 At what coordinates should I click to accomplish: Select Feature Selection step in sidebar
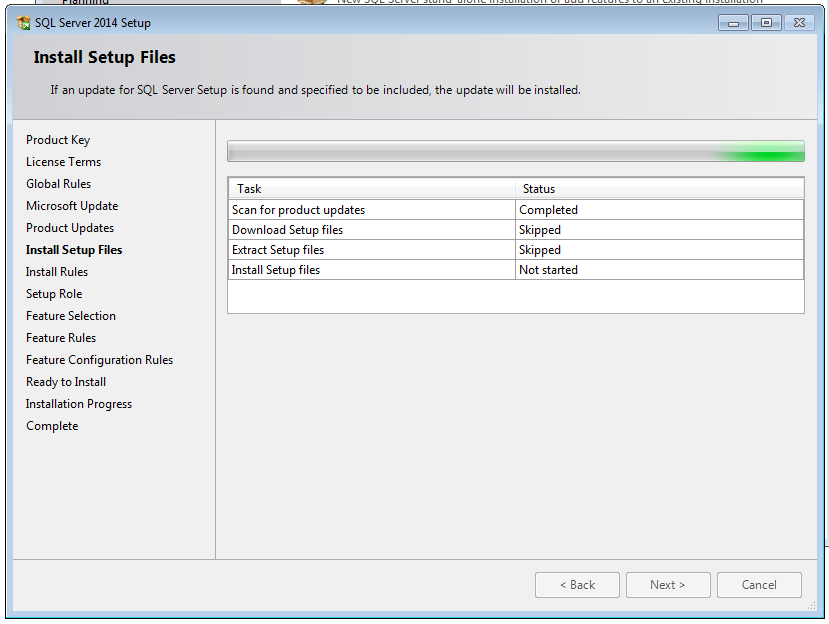(71, 316)
